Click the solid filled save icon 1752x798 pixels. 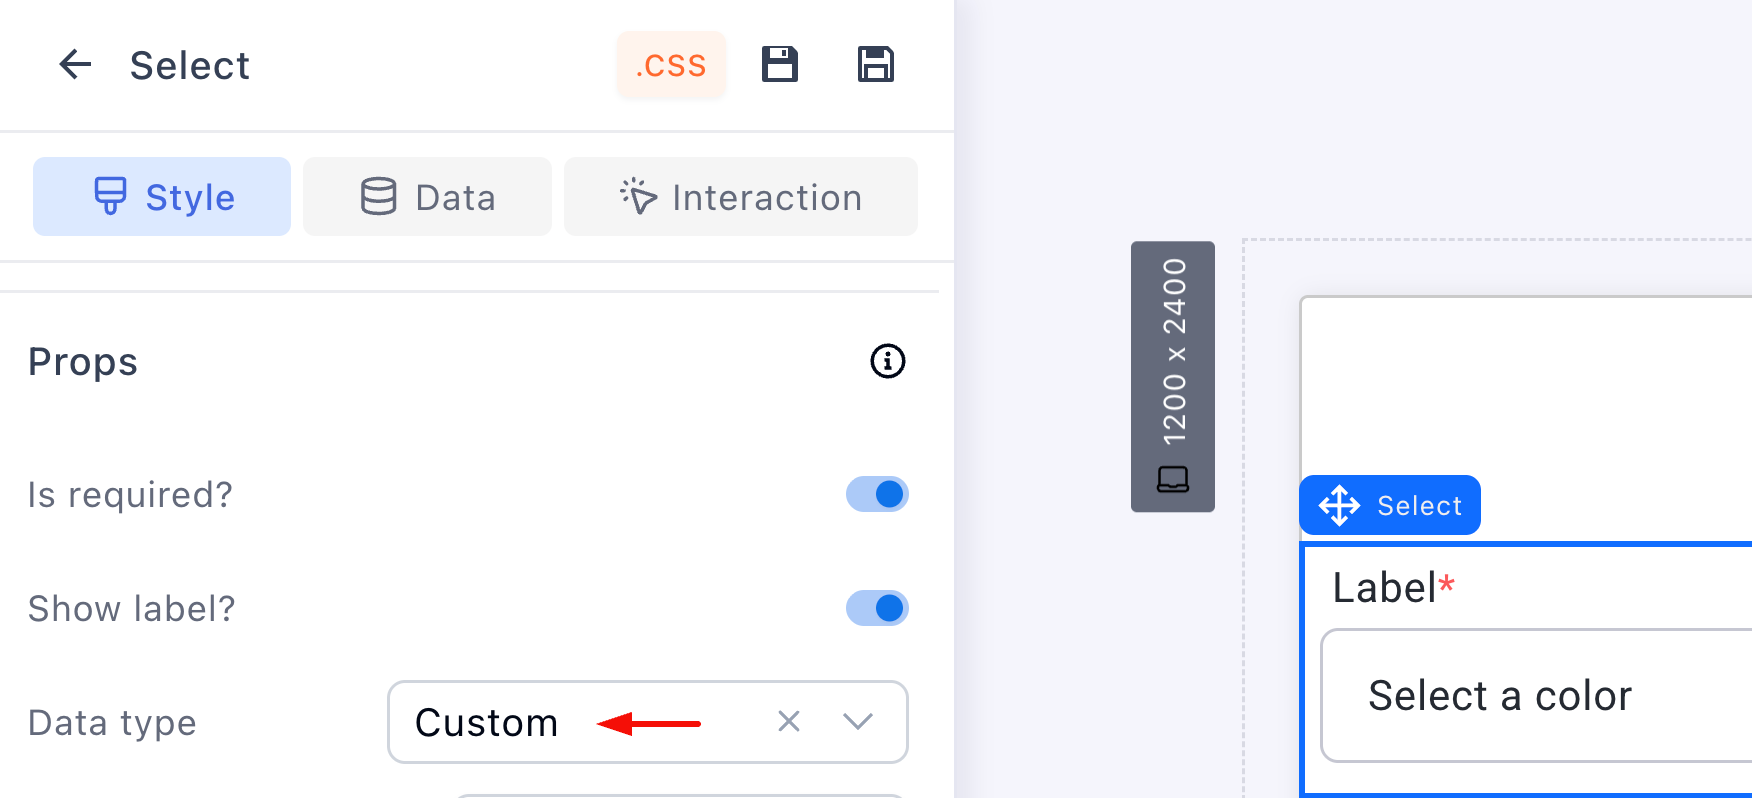click(x=780, y=65)
